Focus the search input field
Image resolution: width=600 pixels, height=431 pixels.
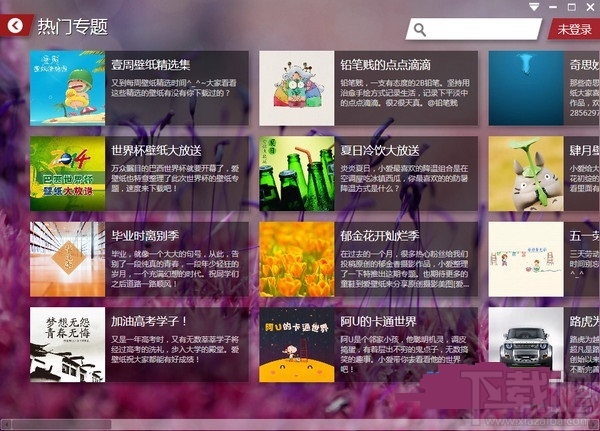click(474, 29)
